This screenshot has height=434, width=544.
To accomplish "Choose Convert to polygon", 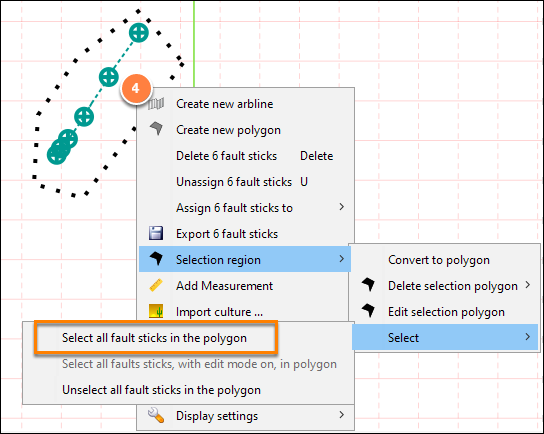I will click(439, 260).
